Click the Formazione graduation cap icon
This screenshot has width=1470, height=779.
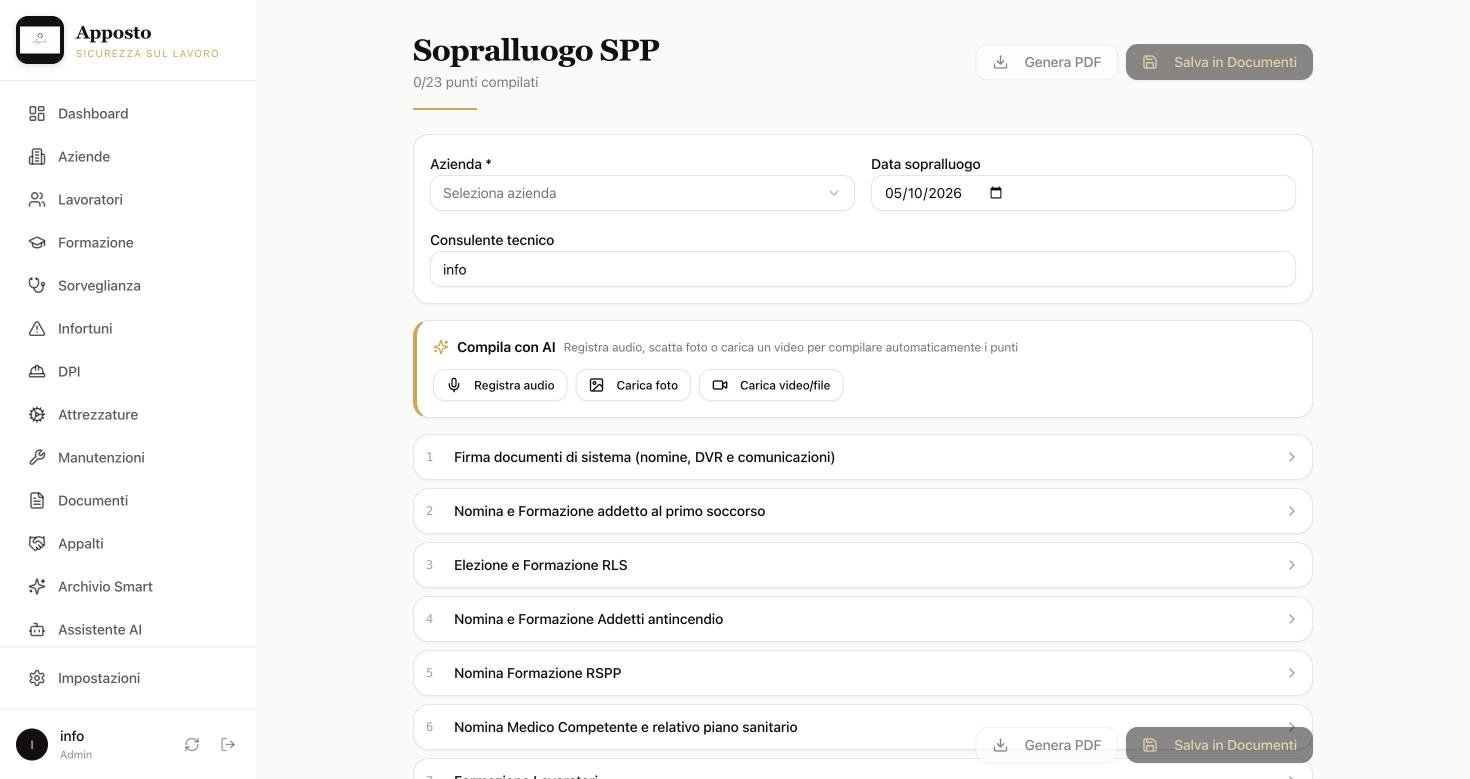tap(37, 242)
